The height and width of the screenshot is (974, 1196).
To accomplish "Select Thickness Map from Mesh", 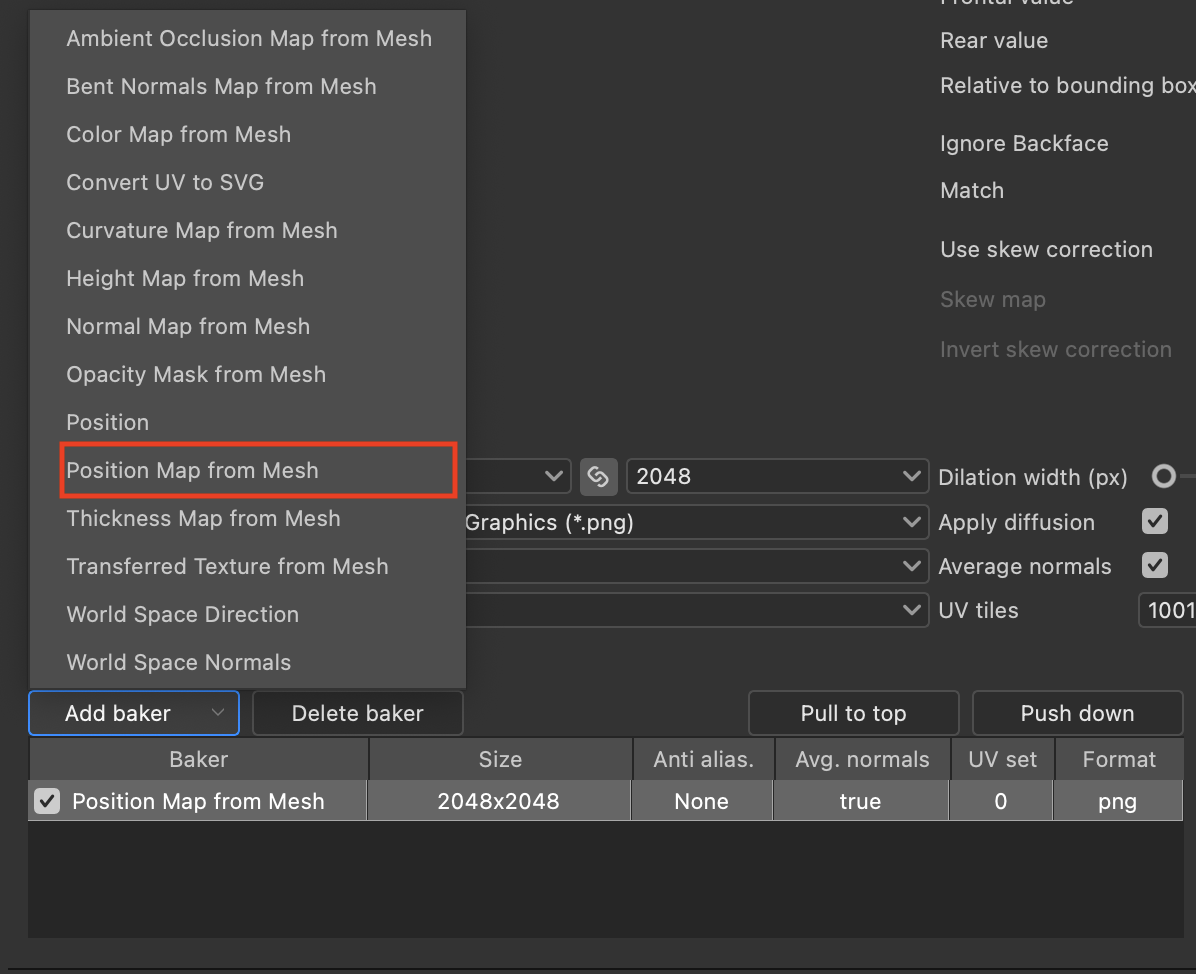I will [x=203, y=518].
